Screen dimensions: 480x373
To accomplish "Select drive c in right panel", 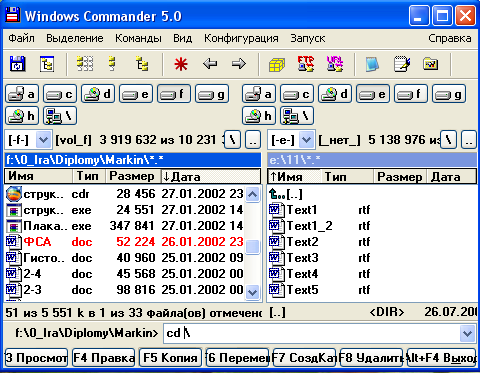I will pyautogui.click(x=297, y=94).
